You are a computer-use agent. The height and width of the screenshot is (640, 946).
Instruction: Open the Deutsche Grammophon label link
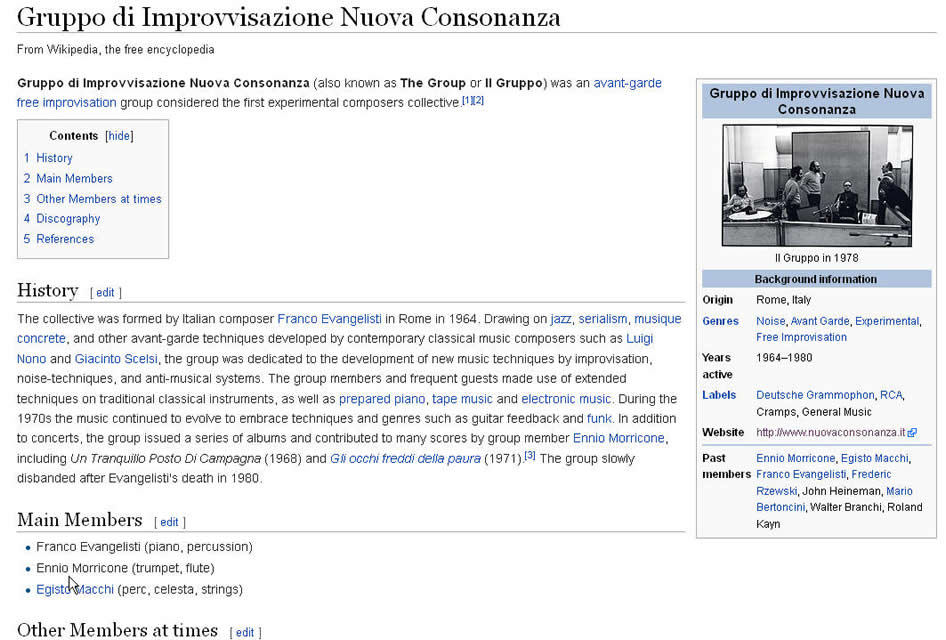815,395
